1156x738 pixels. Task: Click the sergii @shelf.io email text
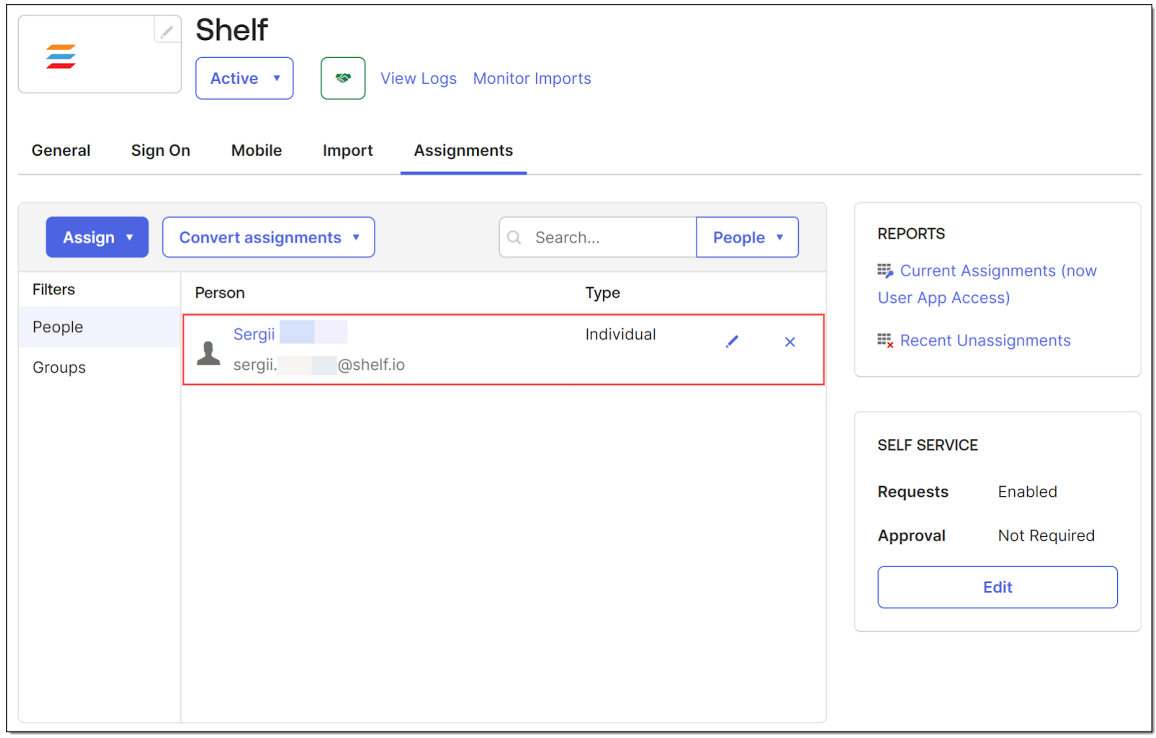pyautogui.click(x=318, y=365)
